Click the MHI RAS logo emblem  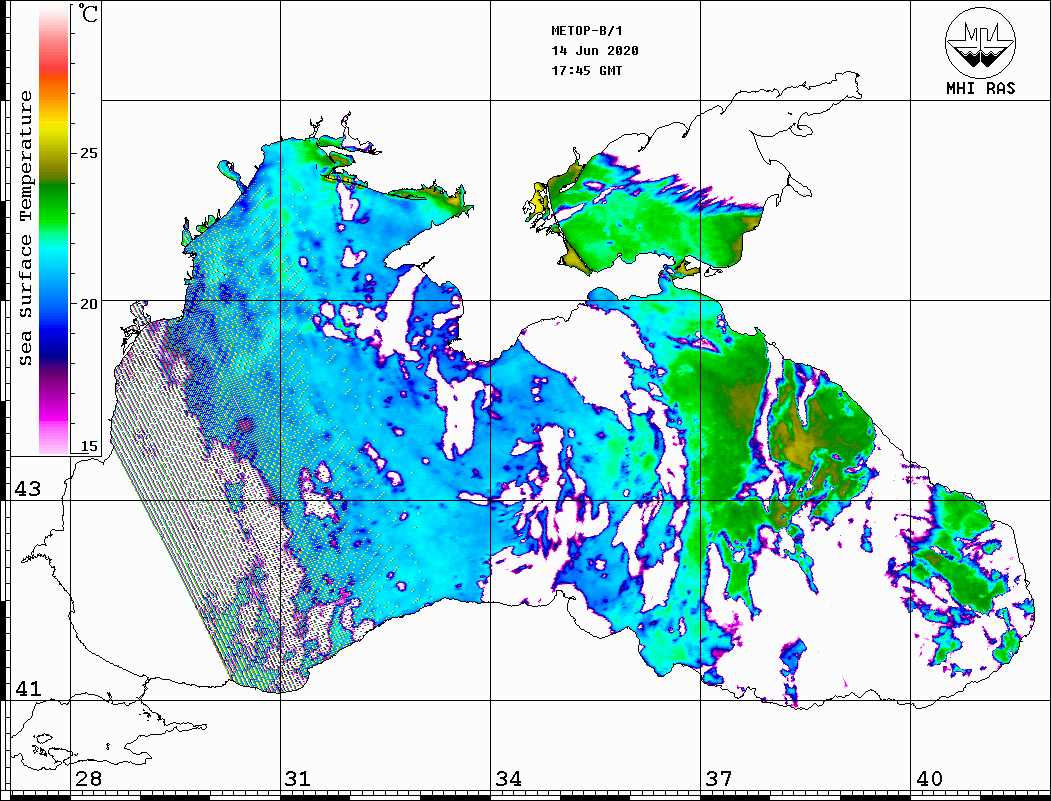(x=980, y=42)
